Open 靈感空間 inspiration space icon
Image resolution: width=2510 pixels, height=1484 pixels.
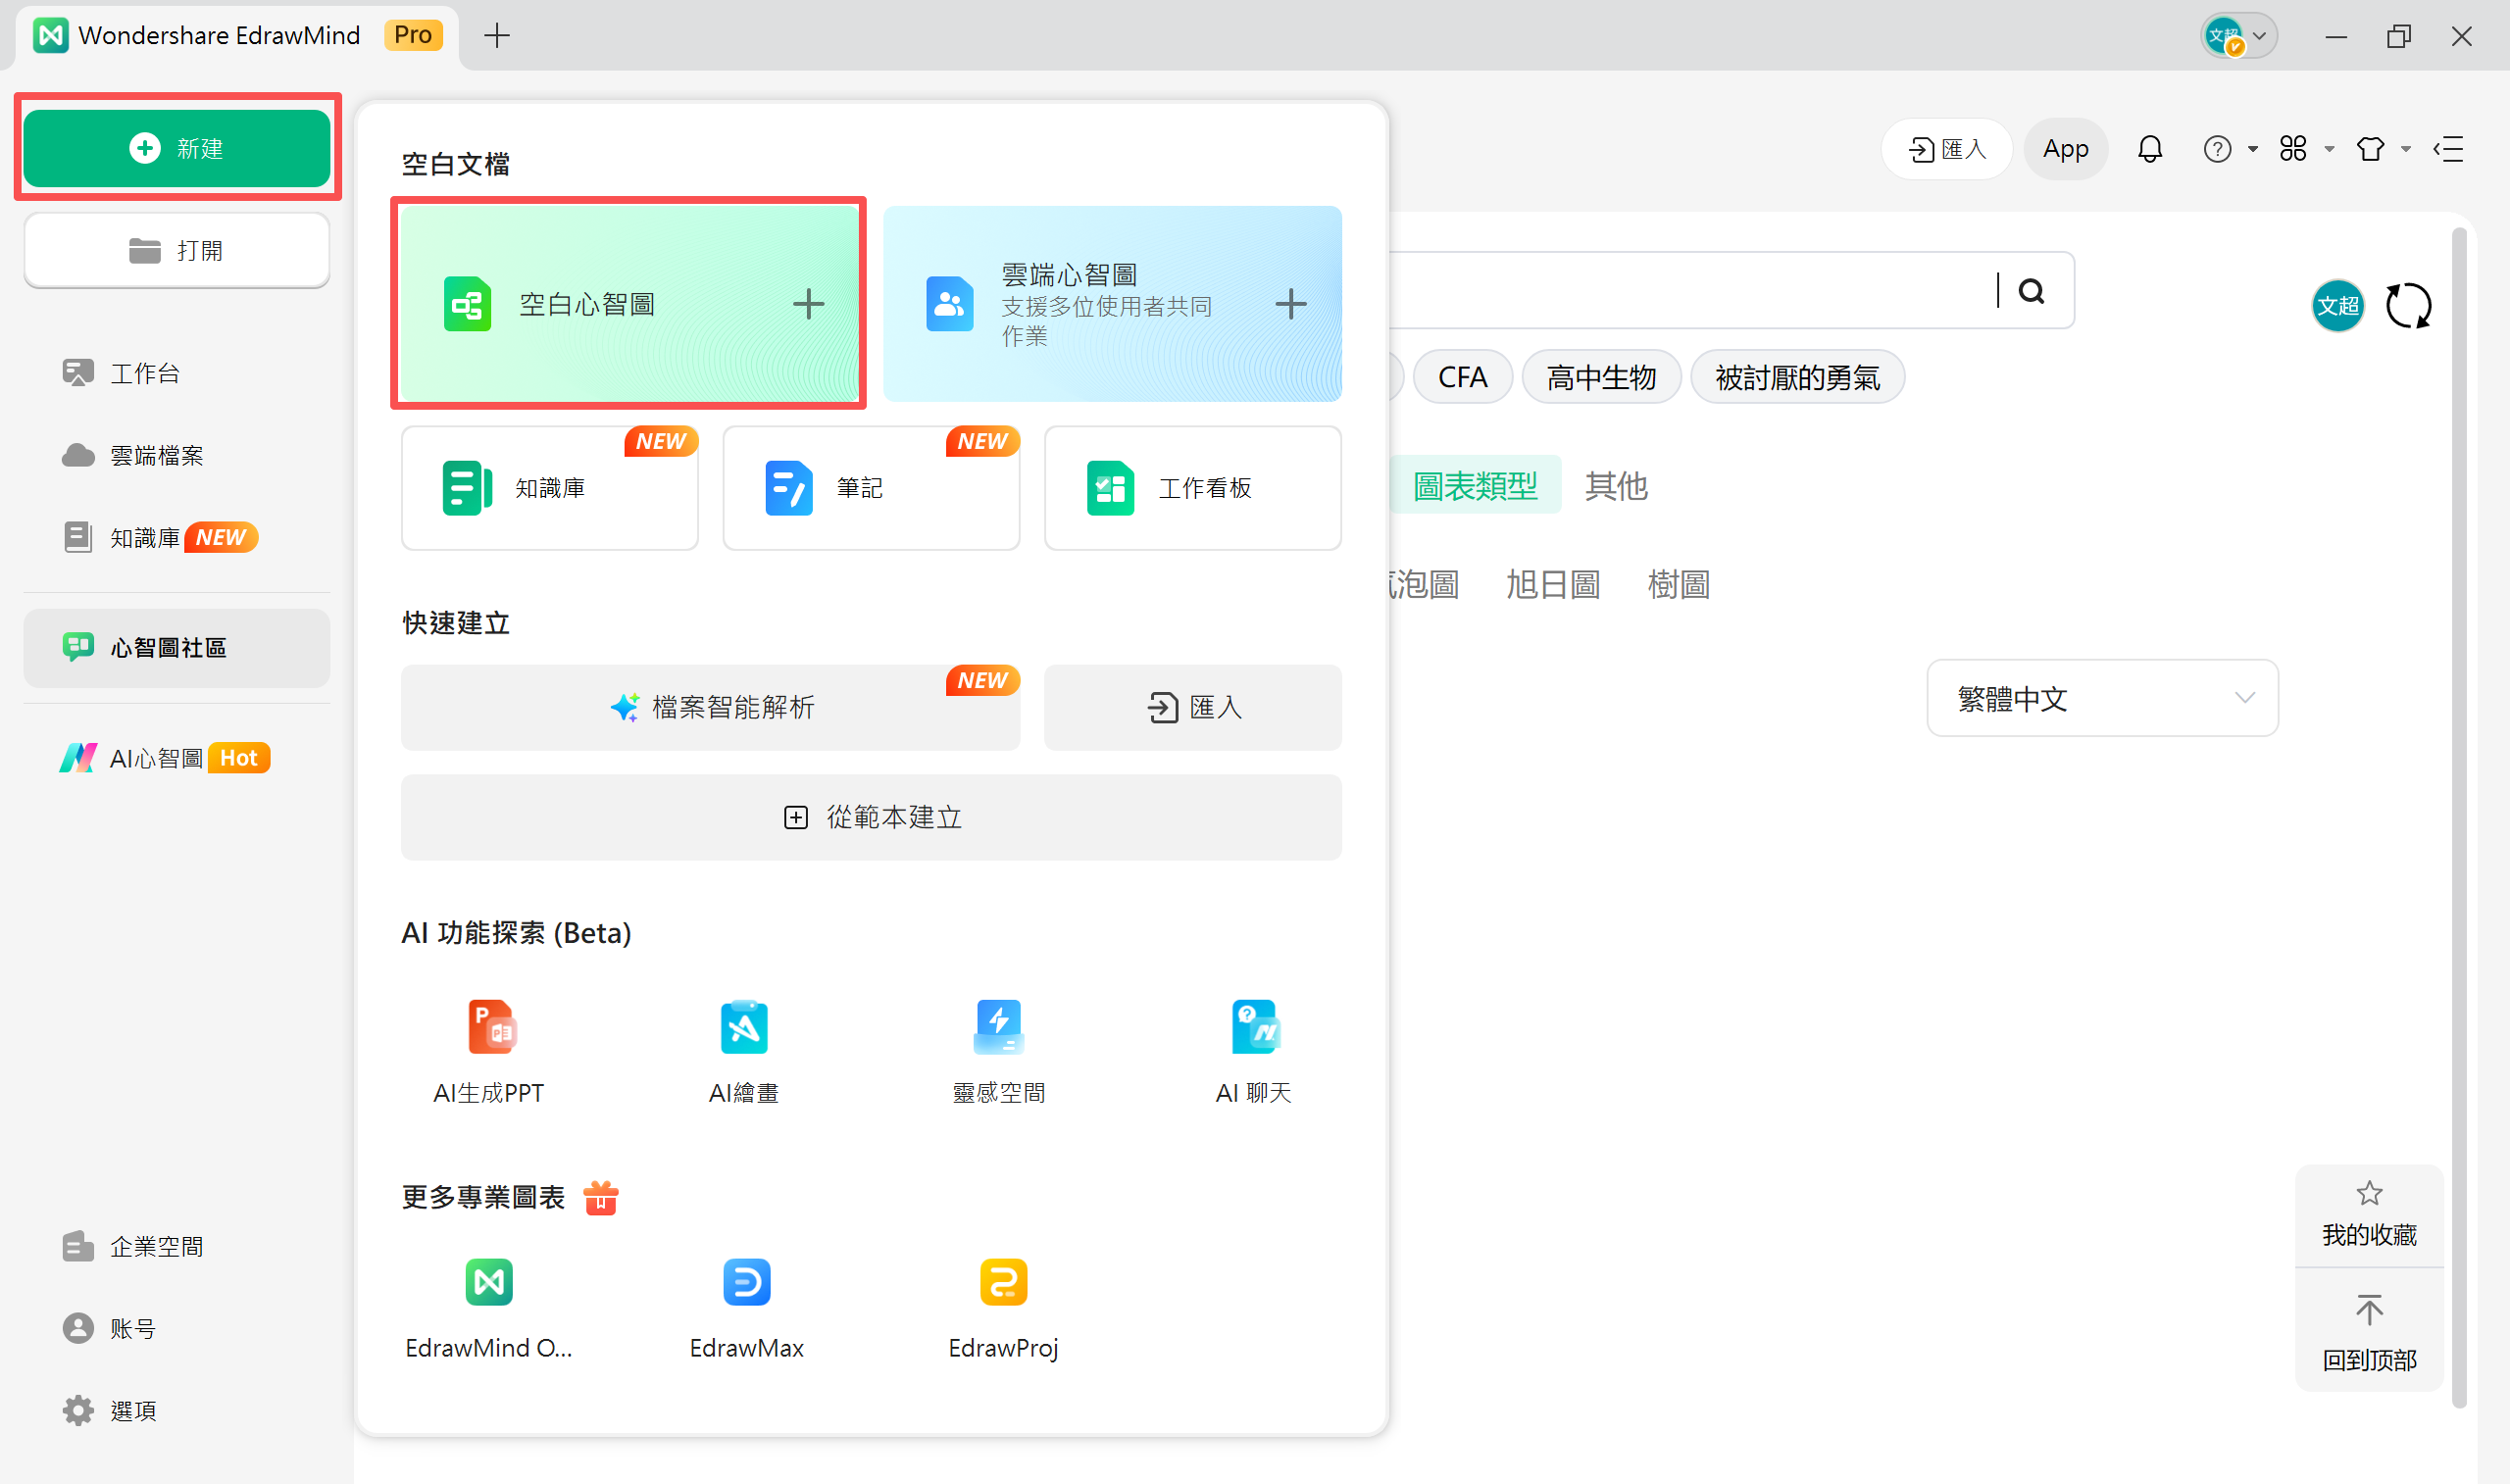point(998,1027)
